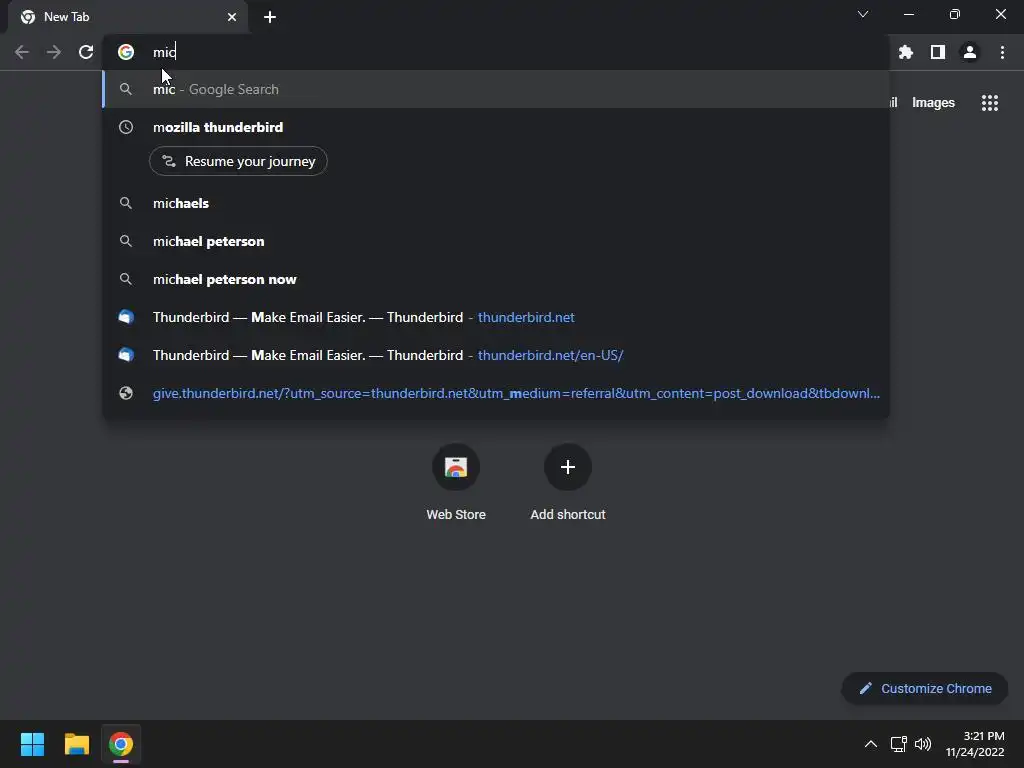Click the clock icon beside 'mozilla thunderbird'
The image size is (1024, 768).
126,127
